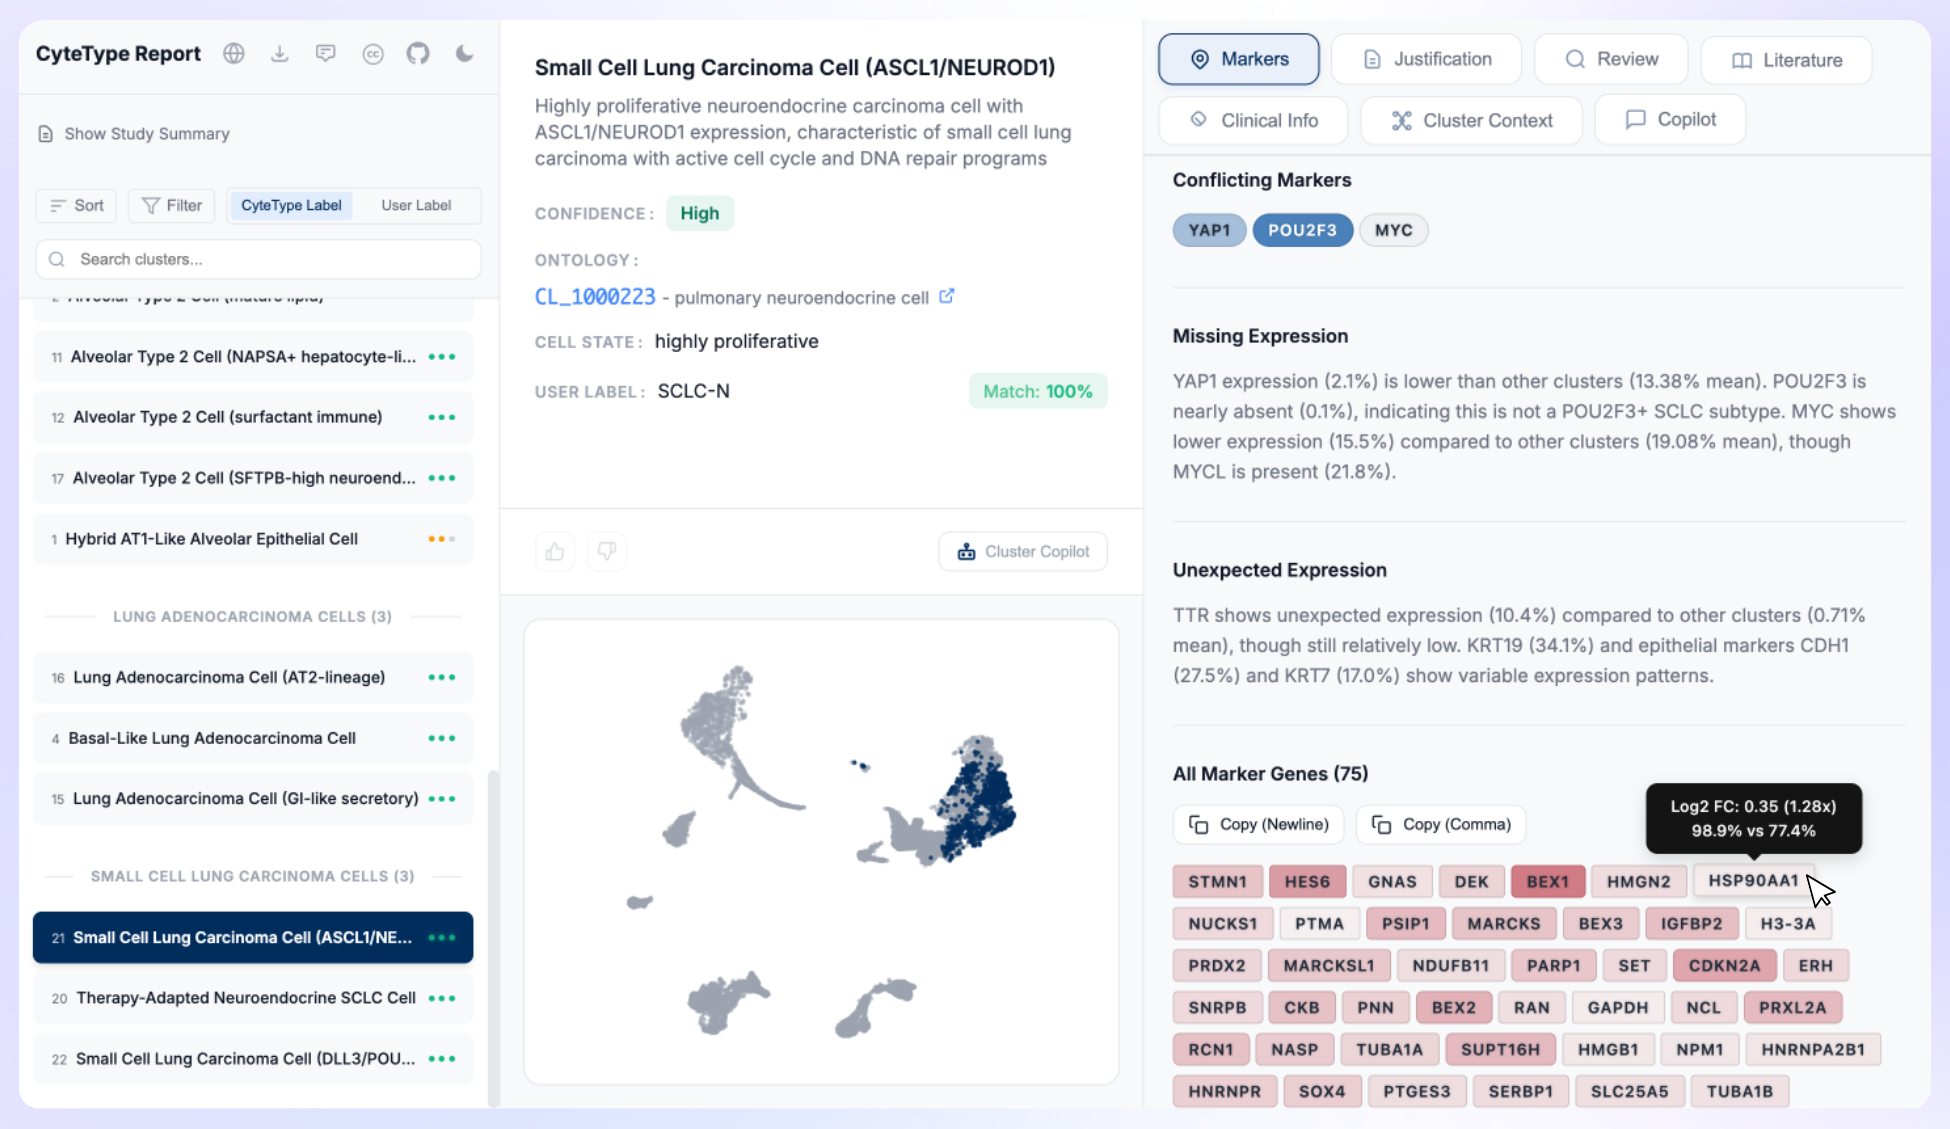Switch to User Label toggle
1950x1129 pixels.
click(416, 205)
